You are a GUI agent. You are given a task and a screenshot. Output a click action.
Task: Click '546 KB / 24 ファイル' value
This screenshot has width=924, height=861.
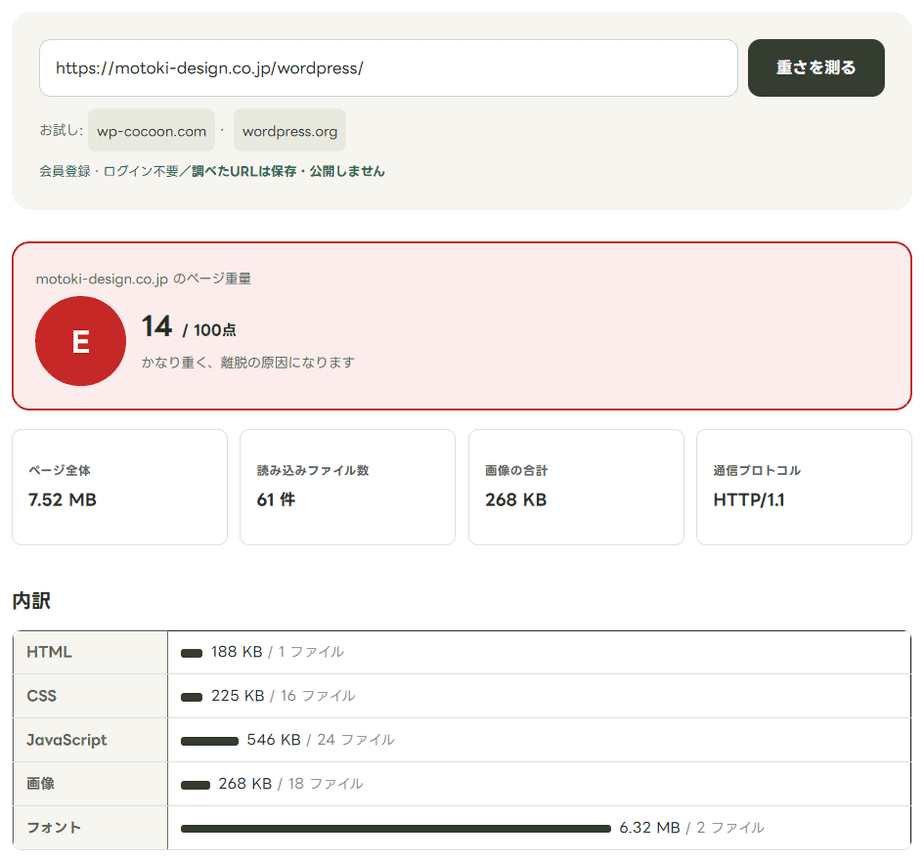[321, 740]
